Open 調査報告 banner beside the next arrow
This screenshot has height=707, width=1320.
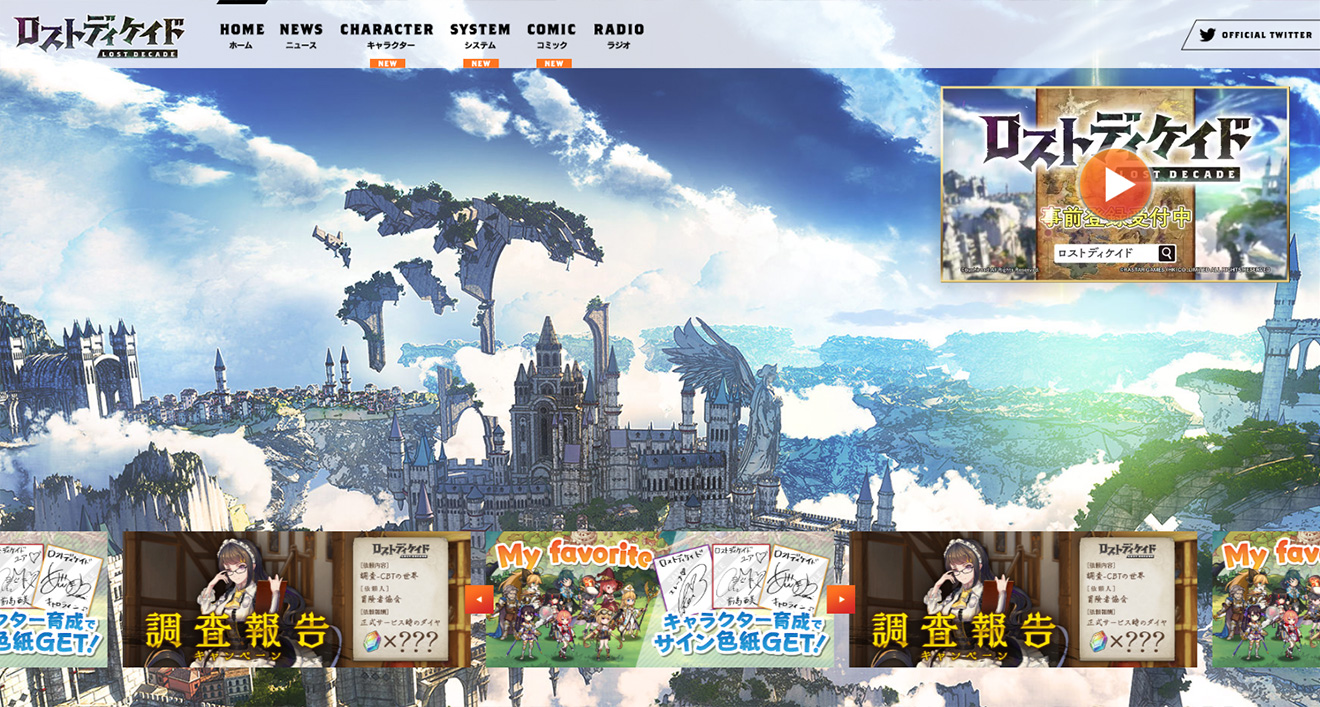(1022, 599)
